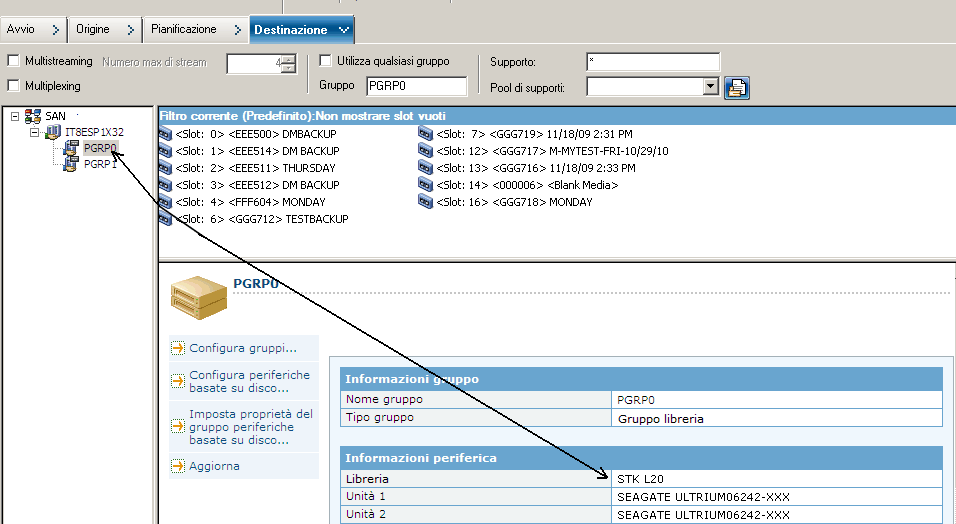Increase the max stream number spinner
This screenshot has width=956, height=524.
pos(290,59)
